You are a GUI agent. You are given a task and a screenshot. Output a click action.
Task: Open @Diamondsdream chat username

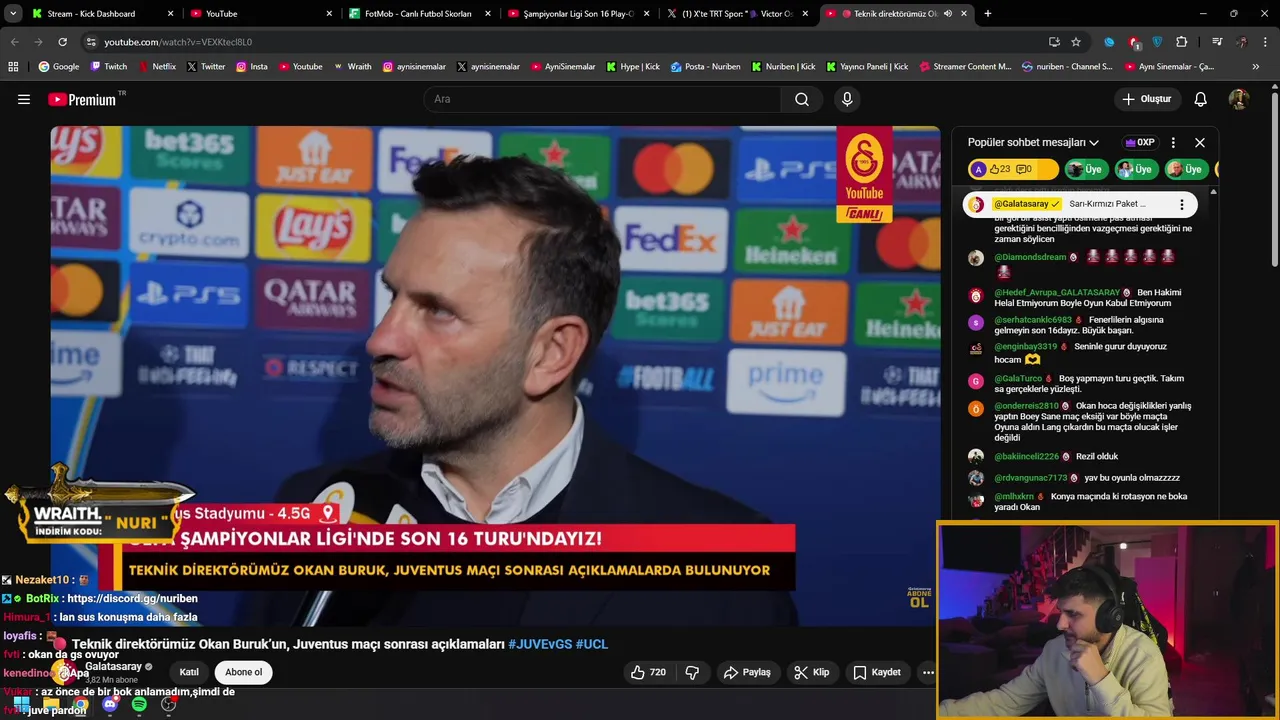click(x=1030, y=257)
